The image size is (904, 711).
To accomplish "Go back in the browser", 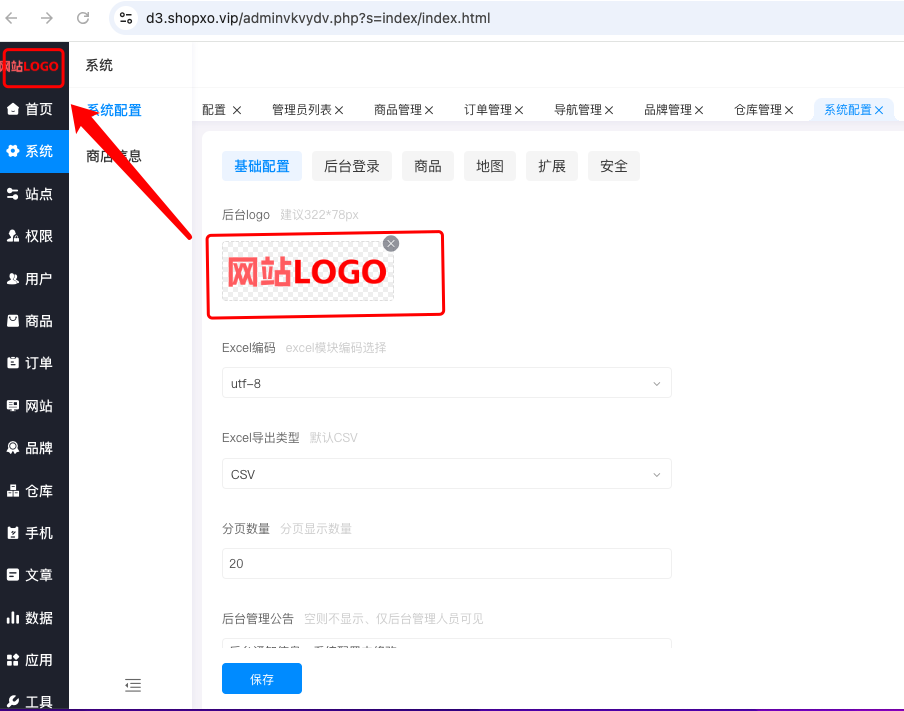I will pyautogui.click(x=12, y=18).
